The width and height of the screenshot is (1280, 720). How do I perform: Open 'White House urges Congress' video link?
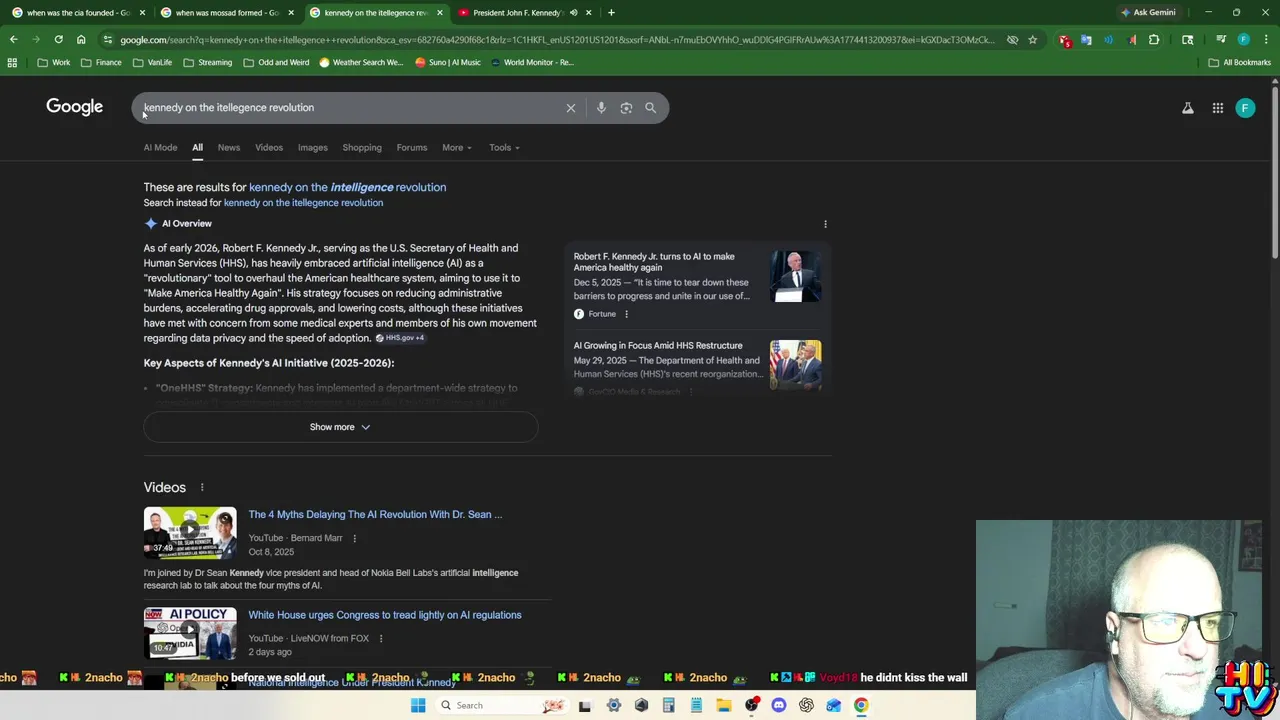(x=385, y=615)
